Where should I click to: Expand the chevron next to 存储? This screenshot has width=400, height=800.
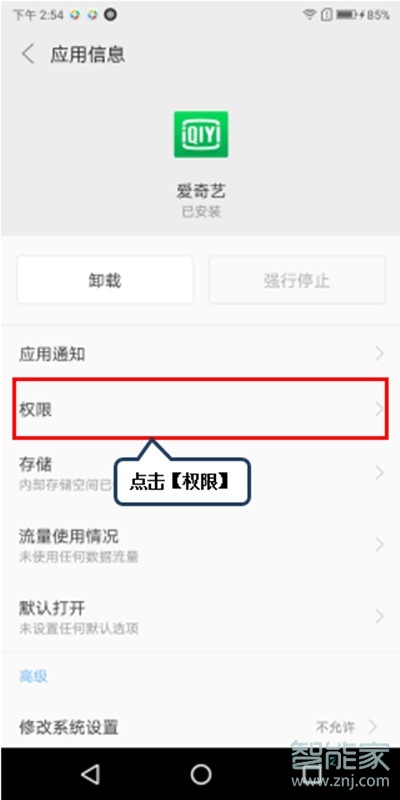(x=379, y=473)
